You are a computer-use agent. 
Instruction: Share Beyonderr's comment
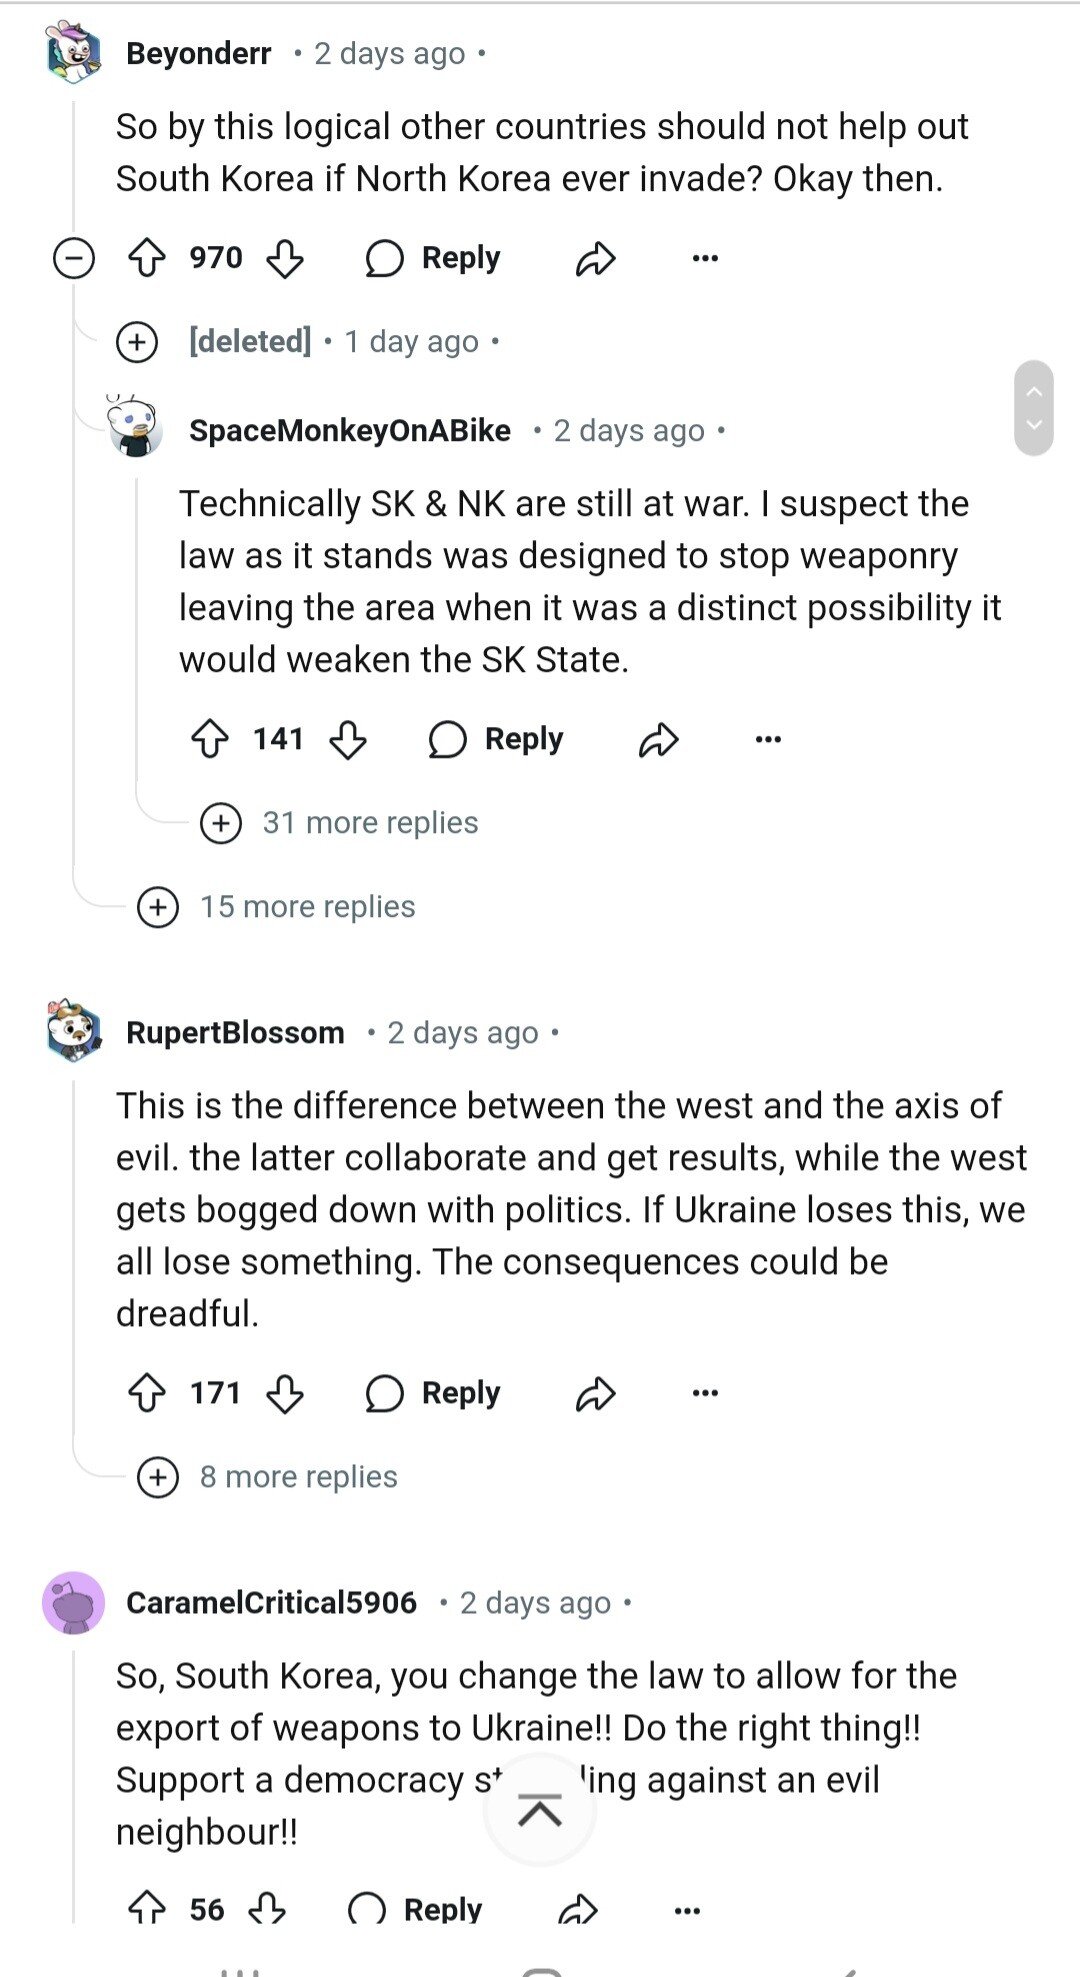pos(596,258)
